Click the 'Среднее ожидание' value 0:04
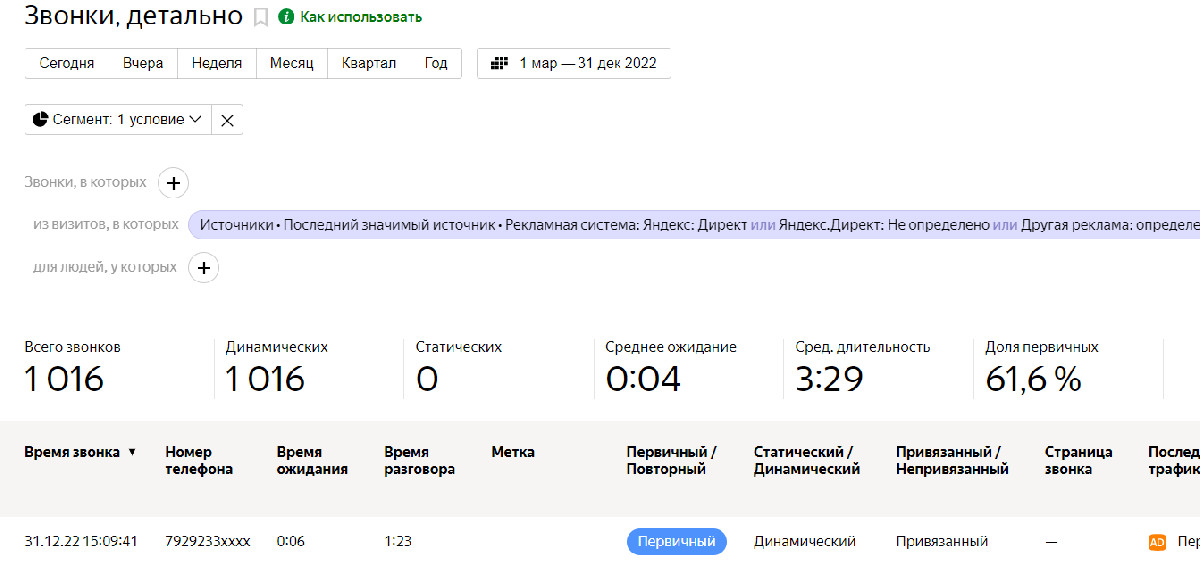 pos(643,379)
